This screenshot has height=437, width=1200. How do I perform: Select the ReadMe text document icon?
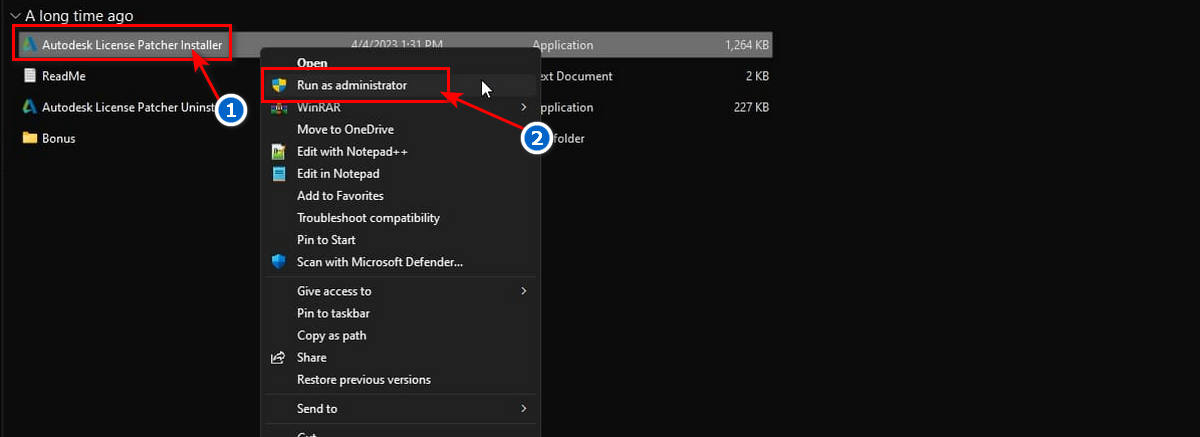30,76
